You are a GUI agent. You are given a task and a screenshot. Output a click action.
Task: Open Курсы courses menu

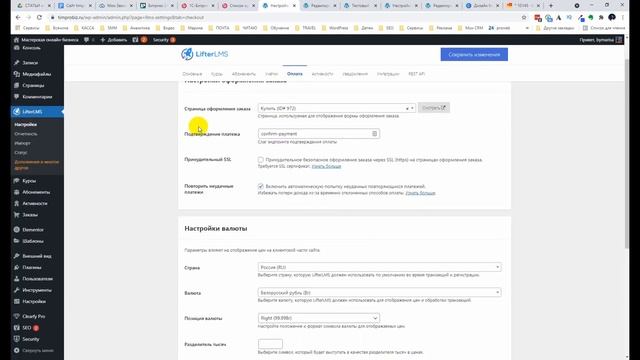tap(29, 181)
